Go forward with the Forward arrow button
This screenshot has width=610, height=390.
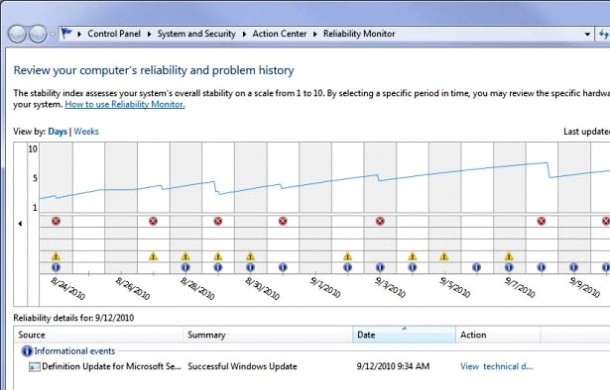point(38,34)
